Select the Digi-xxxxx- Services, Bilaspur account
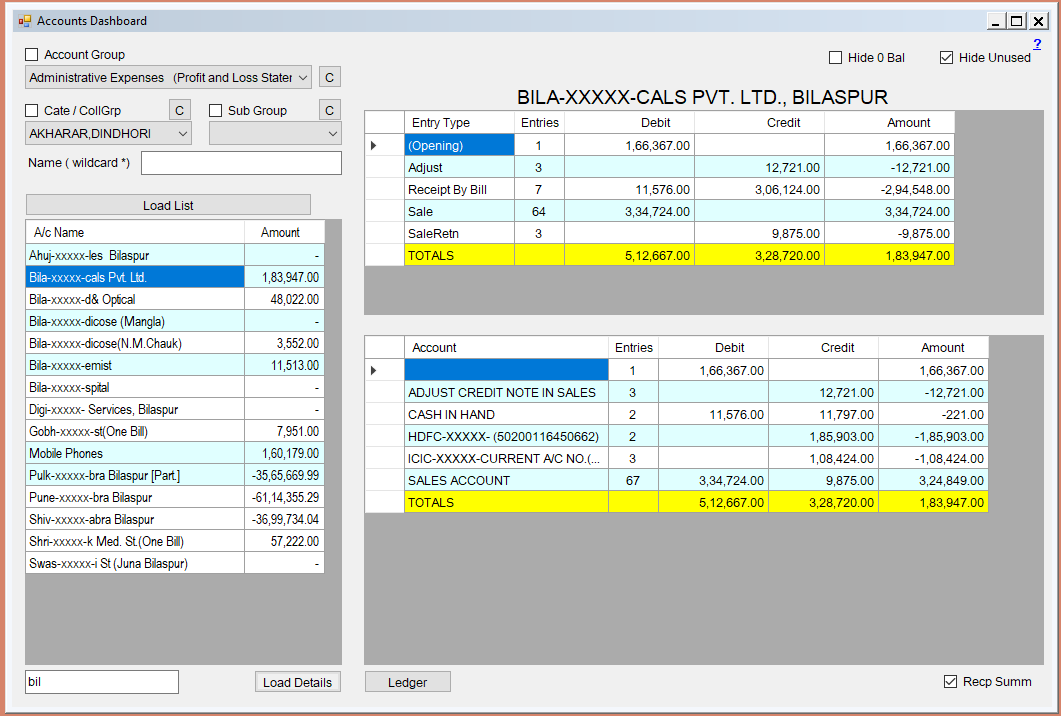The image size is (1061, 716). pos(175,409)
